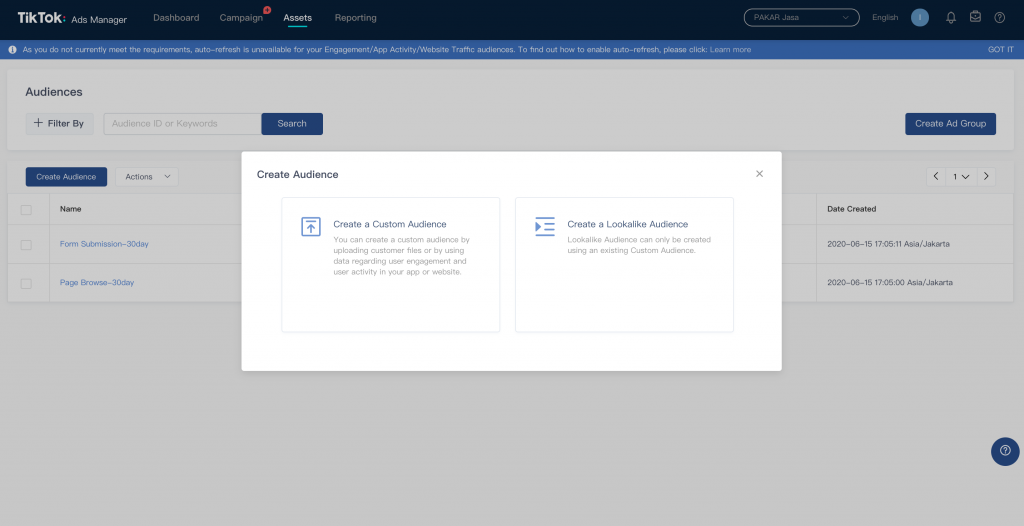
Task: Click the Create Audience button
Action: click(66, 177)
